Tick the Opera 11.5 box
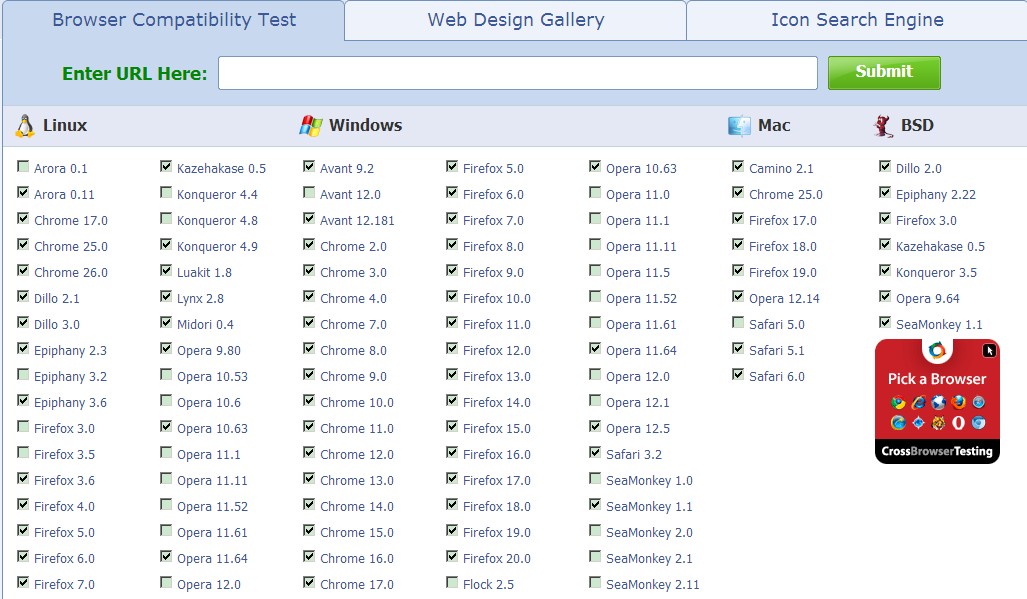This screenshot has height=599, width=1027. pos(595,270)
